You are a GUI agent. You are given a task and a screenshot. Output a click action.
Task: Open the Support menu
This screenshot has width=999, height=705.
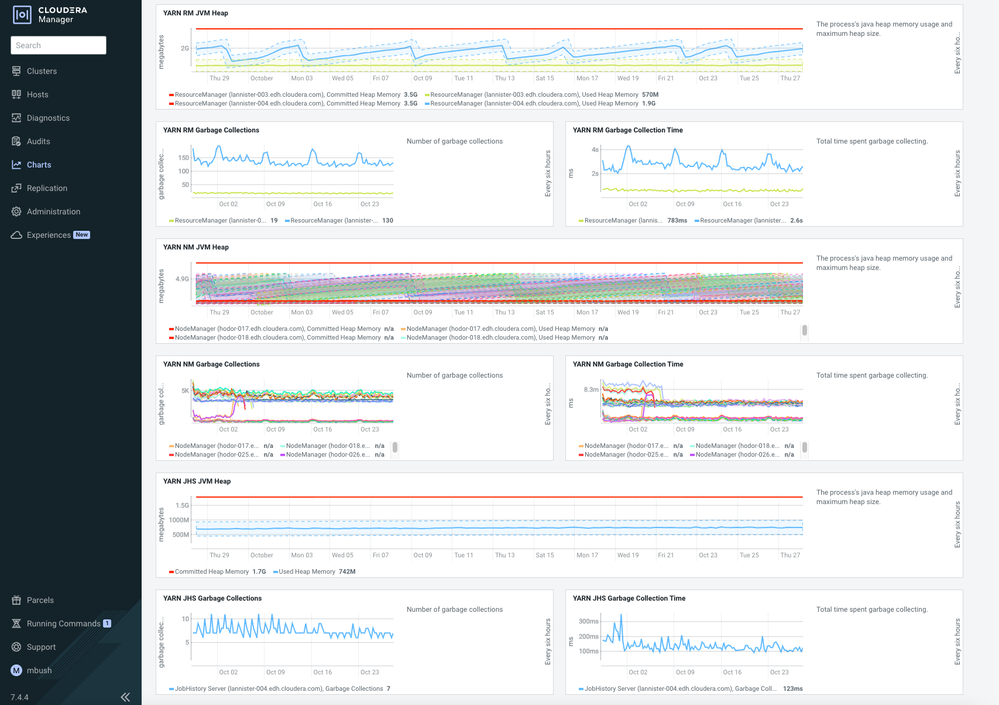(x=41, y=647)
